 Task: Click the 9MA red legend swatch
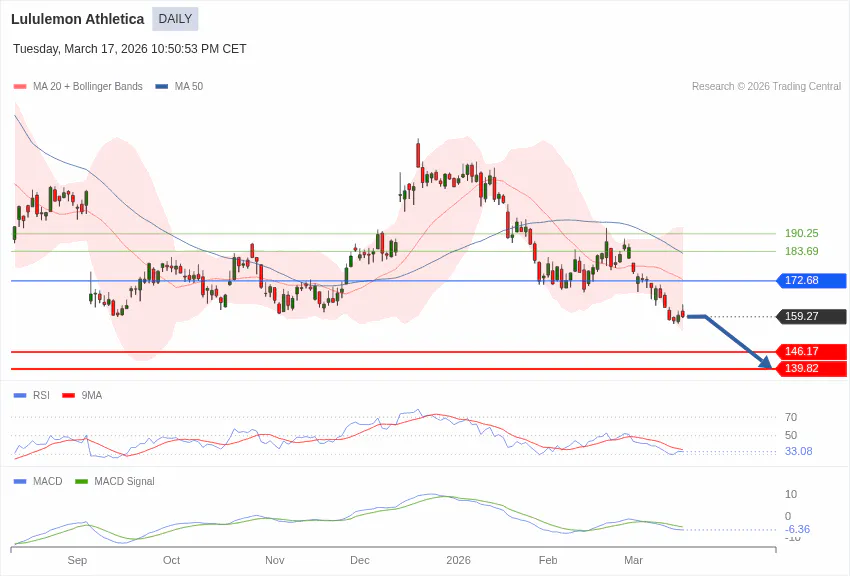[68, 396]
